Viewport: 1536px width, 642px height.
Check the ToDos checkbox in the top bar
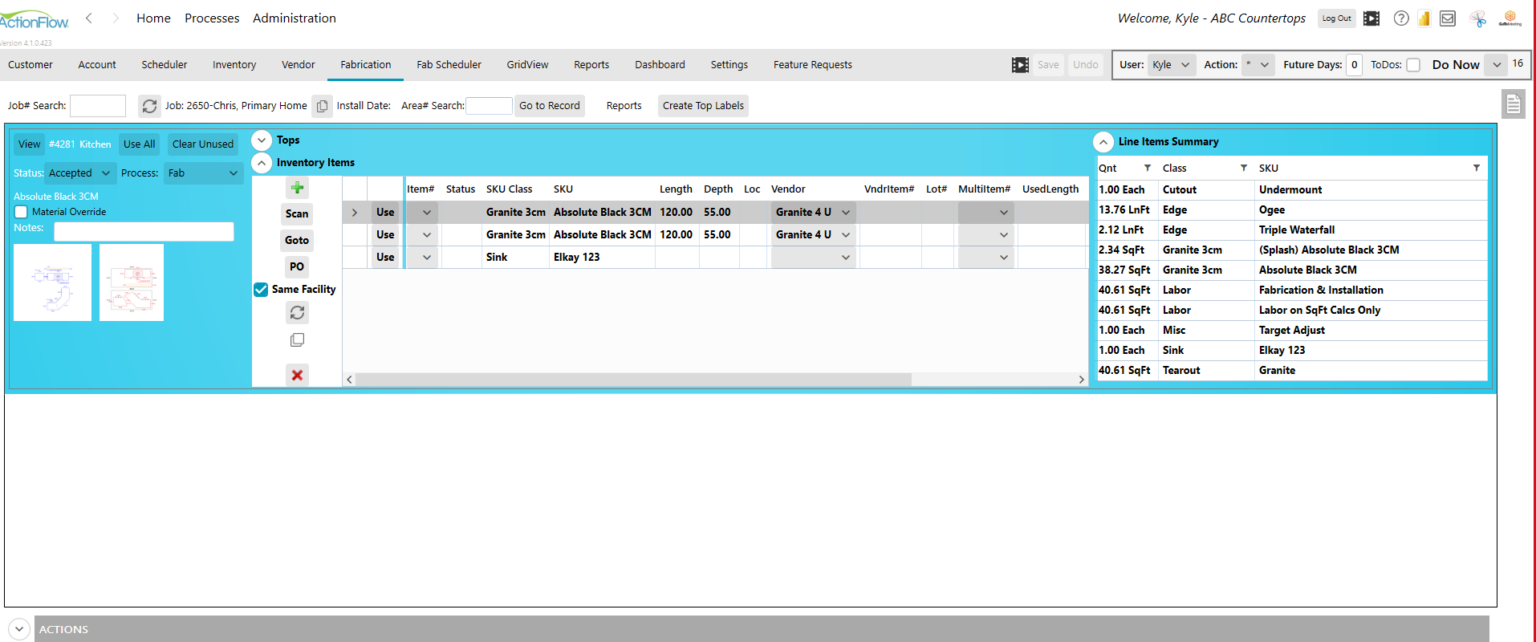[1413, 63]
